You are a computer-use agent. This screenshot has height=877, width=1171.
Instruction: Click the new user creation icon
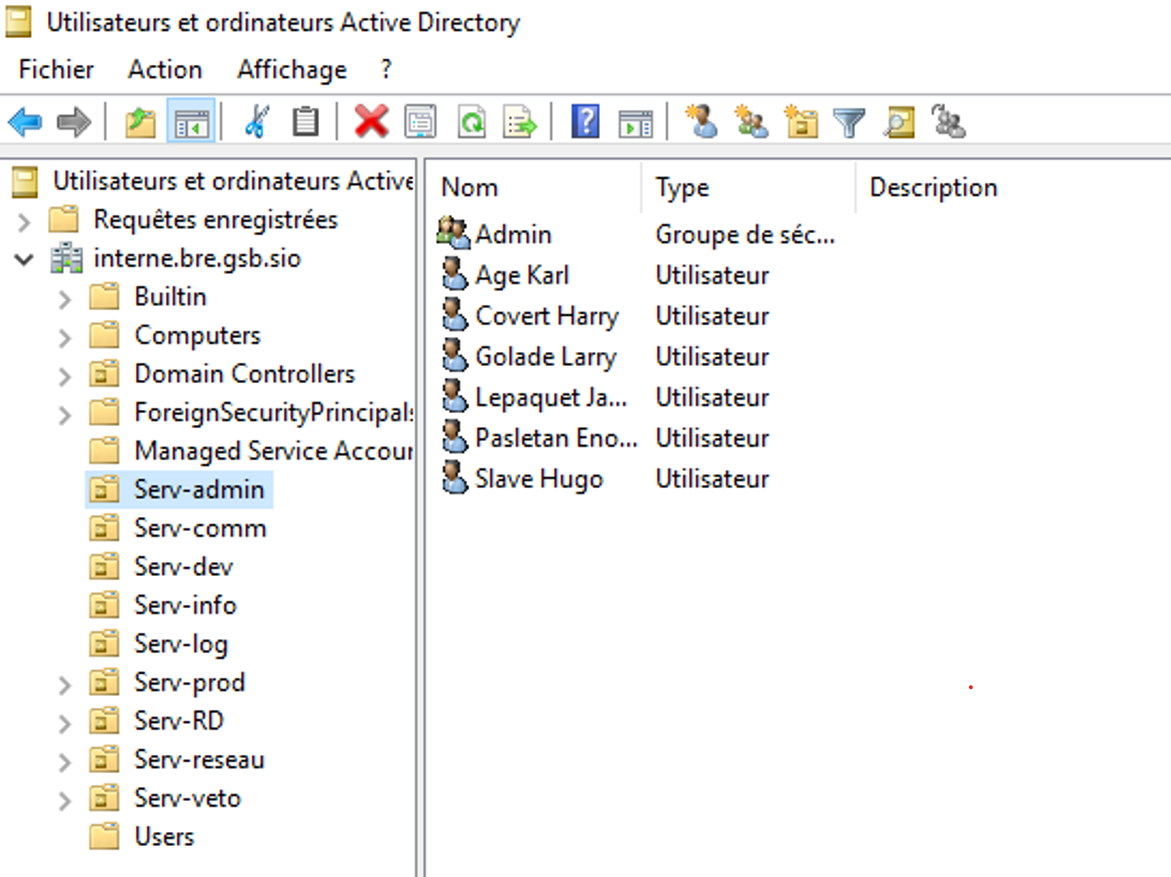point(702,123)
